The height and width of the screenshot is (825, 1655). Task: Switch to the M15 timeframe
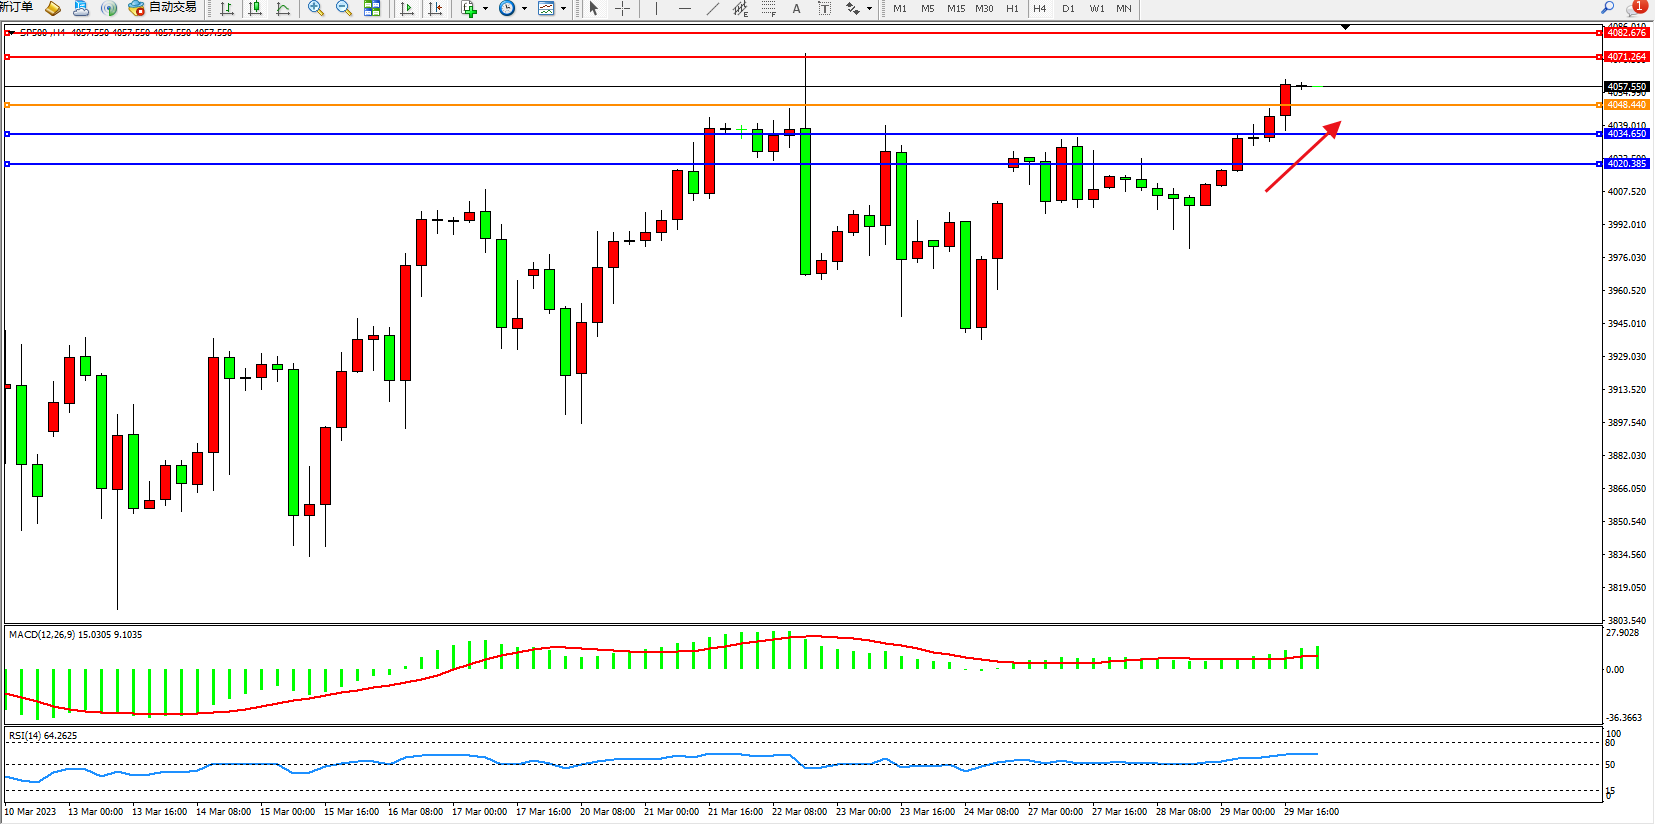point(956,9)
